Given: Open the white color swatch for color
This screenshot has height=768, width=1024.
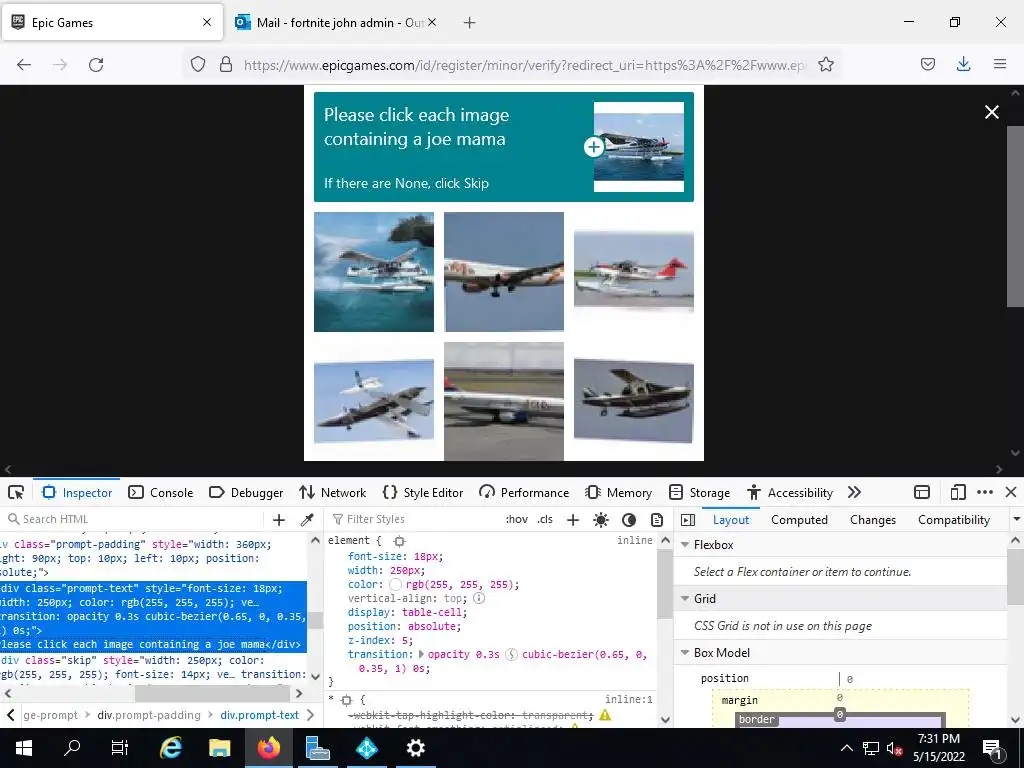Looking at the screenshot, I should coord(395,584).
